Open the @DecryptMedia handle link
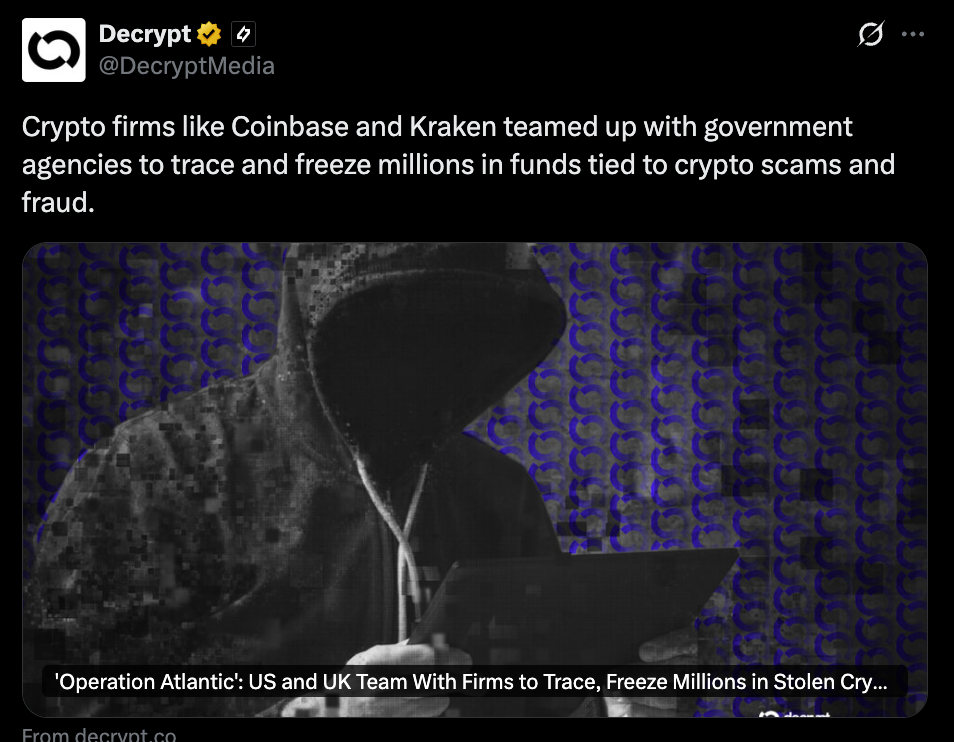Screen dimensions: 954x742 [187, 66]
